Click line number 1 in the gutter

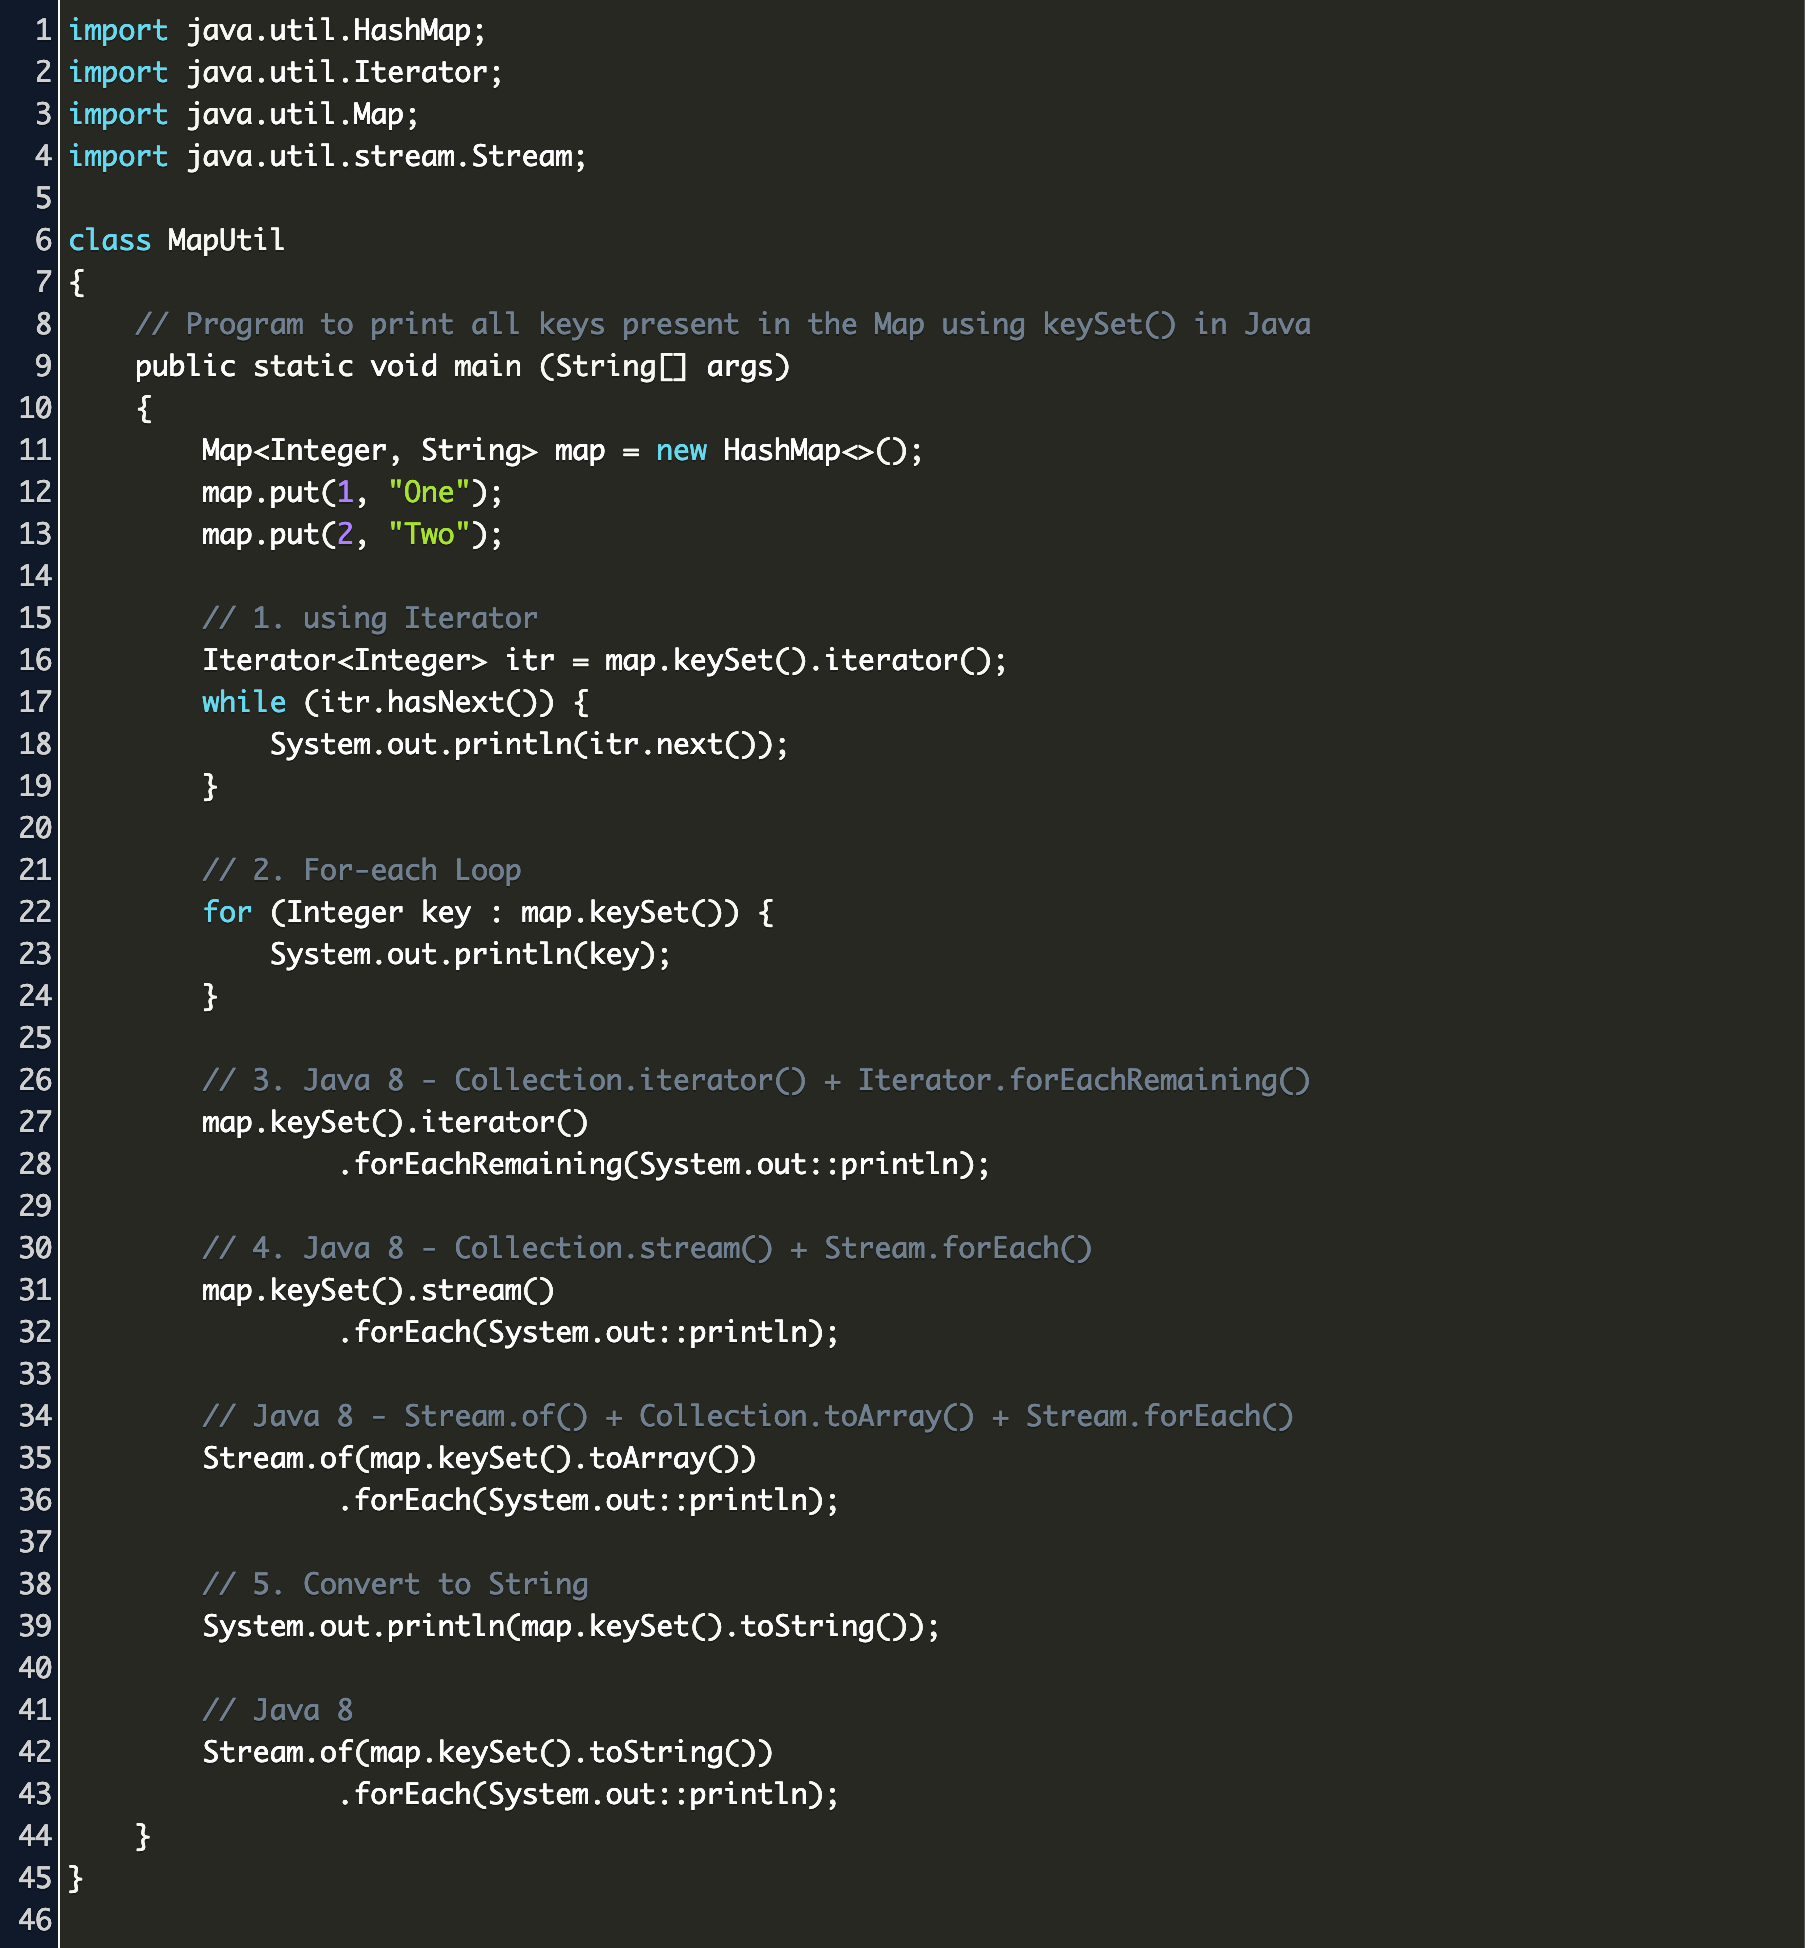tap(42, 30)
